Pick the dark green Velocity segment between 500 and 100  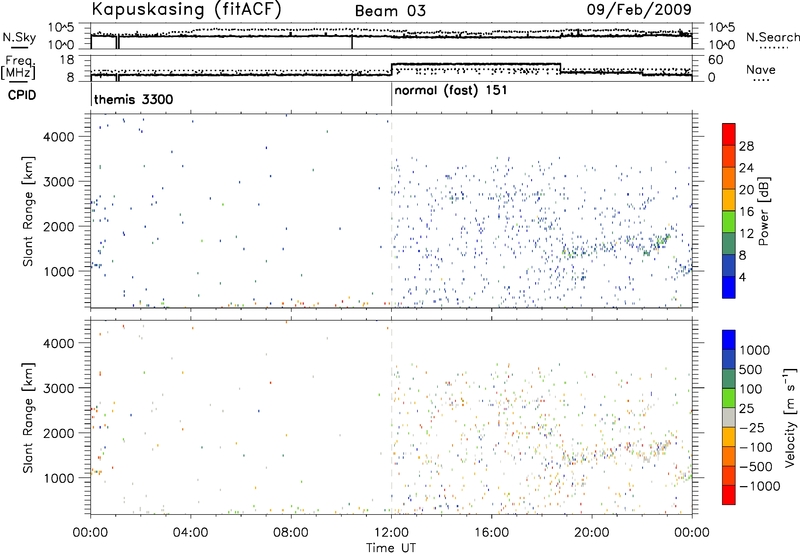[x=729, y=379]
